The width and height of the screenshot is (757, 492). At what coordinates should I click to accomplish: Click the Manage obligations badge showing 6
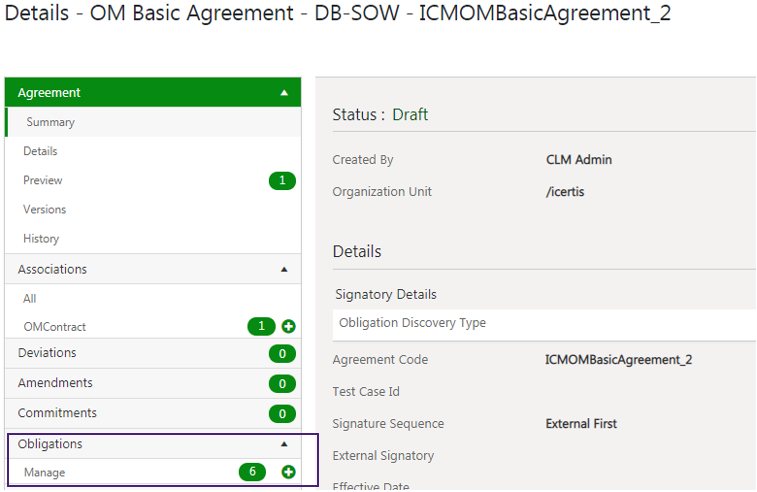tap(252, 472)
